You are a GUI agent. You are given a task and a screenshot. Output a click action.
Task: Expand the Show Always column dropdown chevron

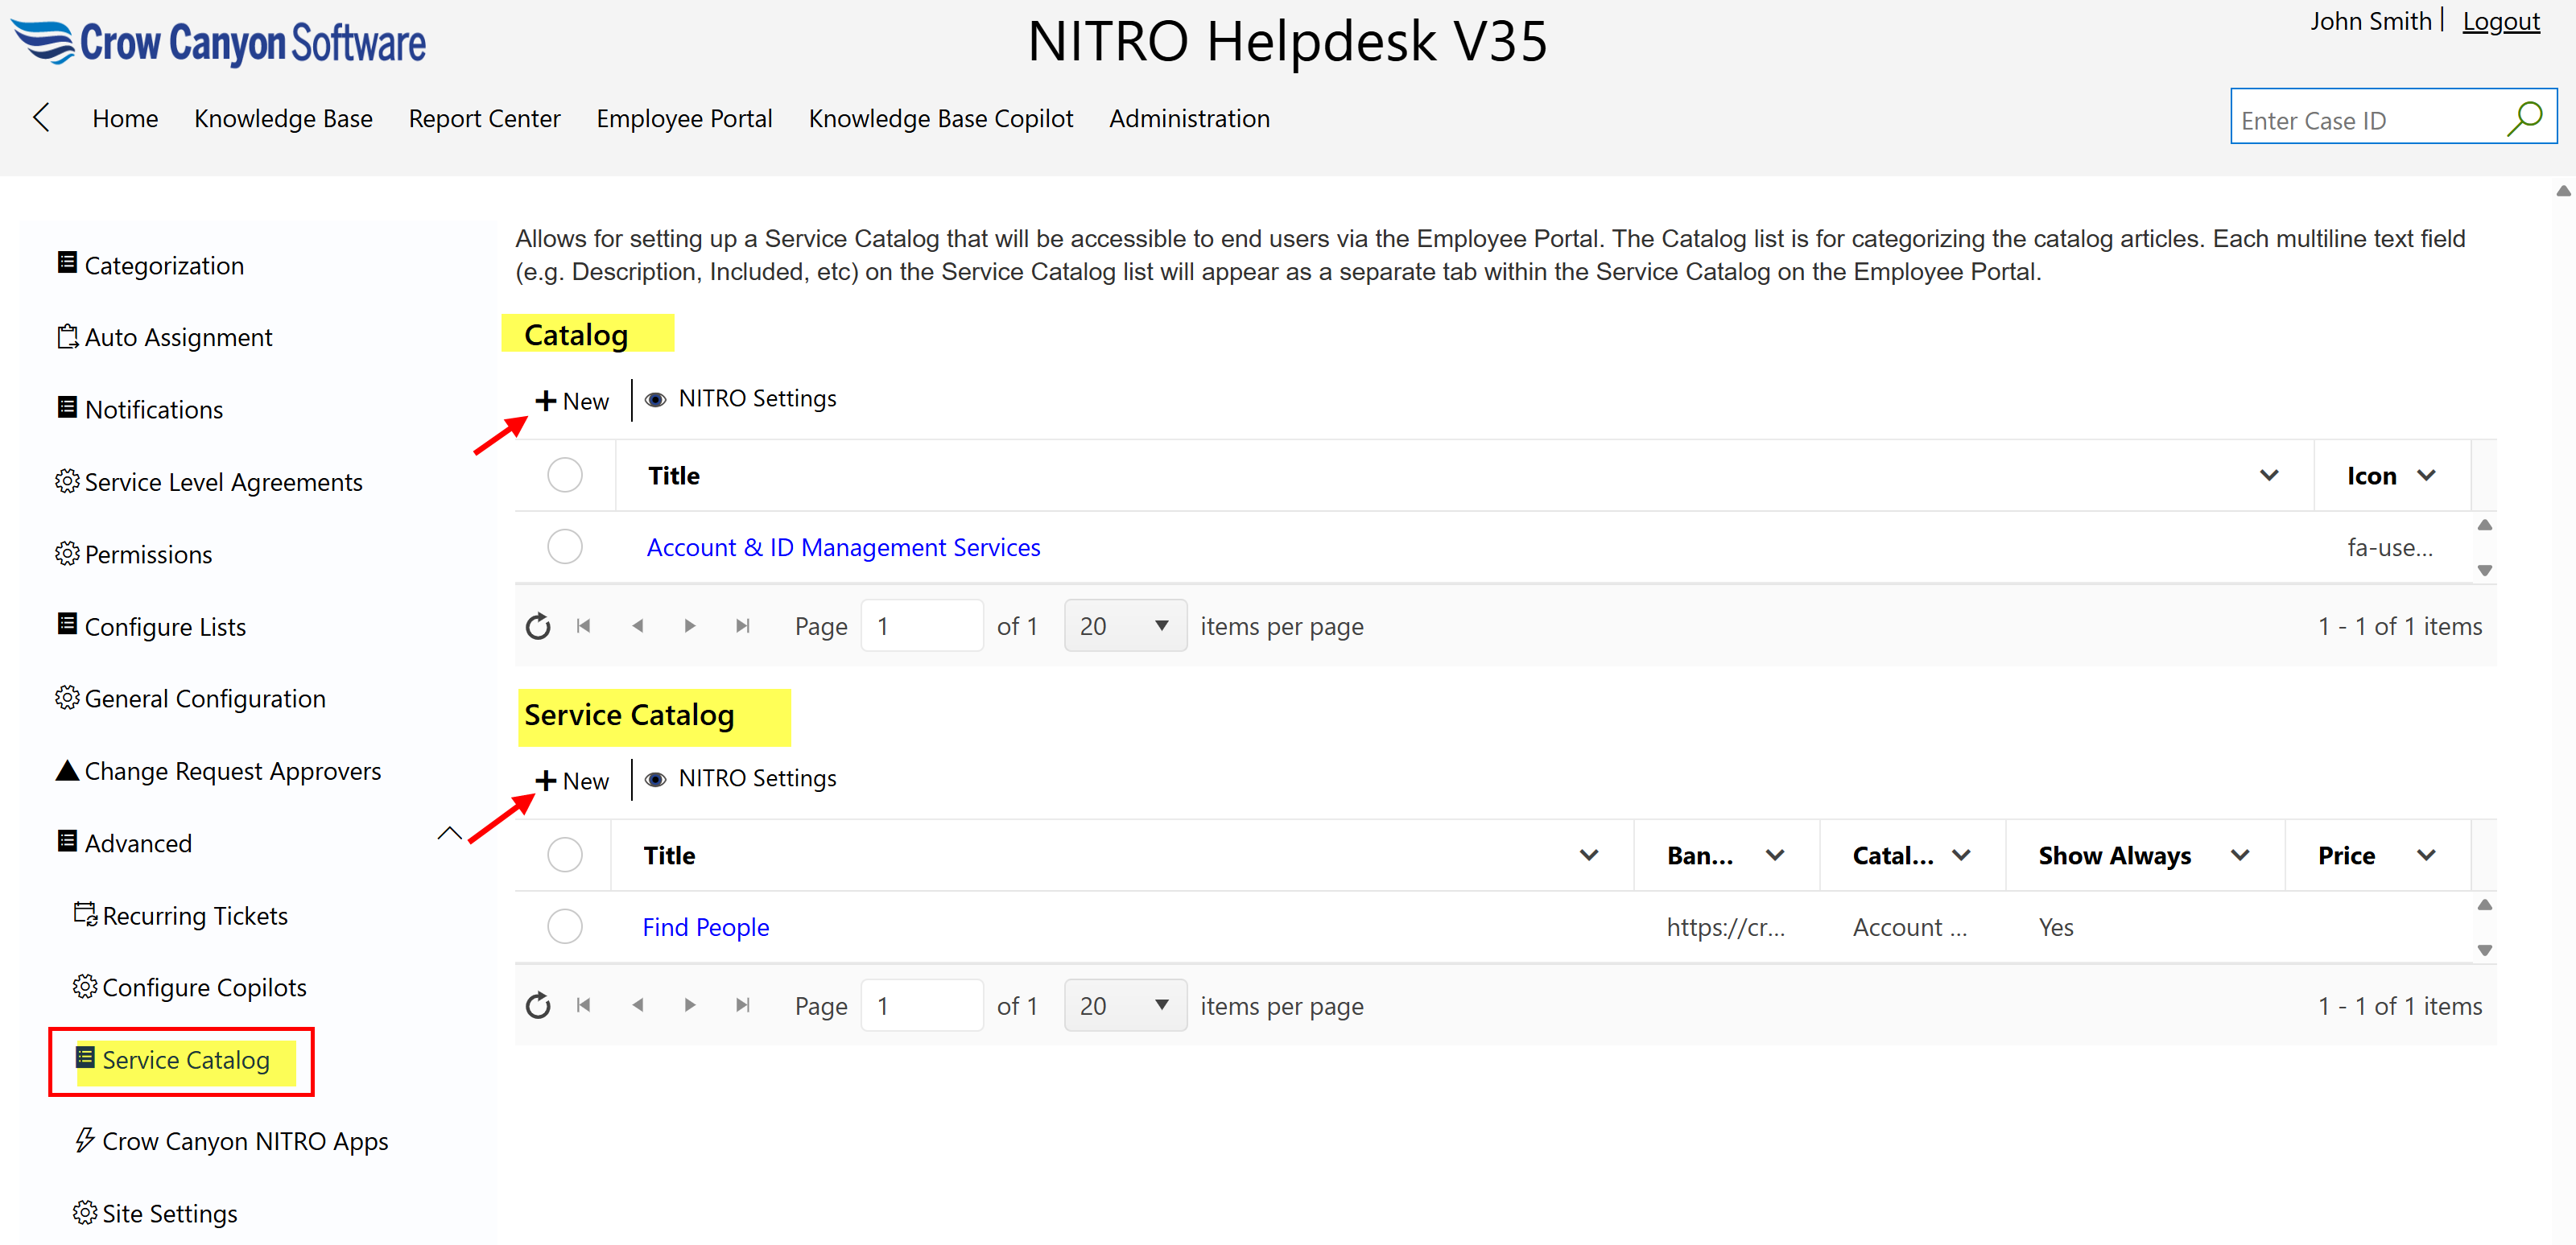tap(2240, 855)
